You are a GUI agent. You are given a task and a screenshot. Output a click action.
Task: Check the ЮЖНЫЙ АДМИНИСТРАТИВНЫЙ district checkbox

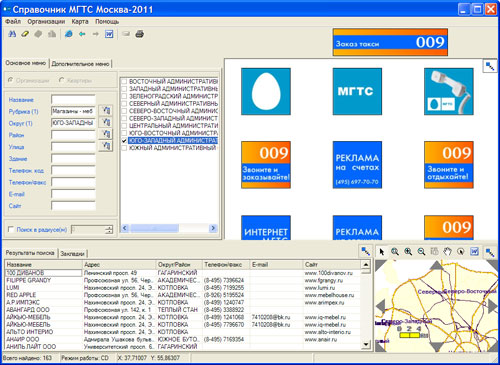(x=124, y=148)
